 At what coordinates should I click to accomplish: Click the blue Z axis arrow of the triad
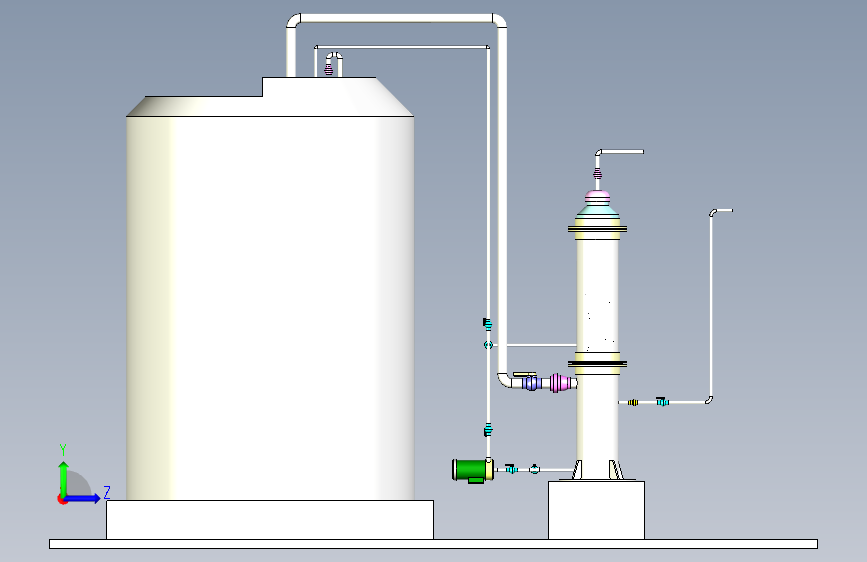pos(84,498)
